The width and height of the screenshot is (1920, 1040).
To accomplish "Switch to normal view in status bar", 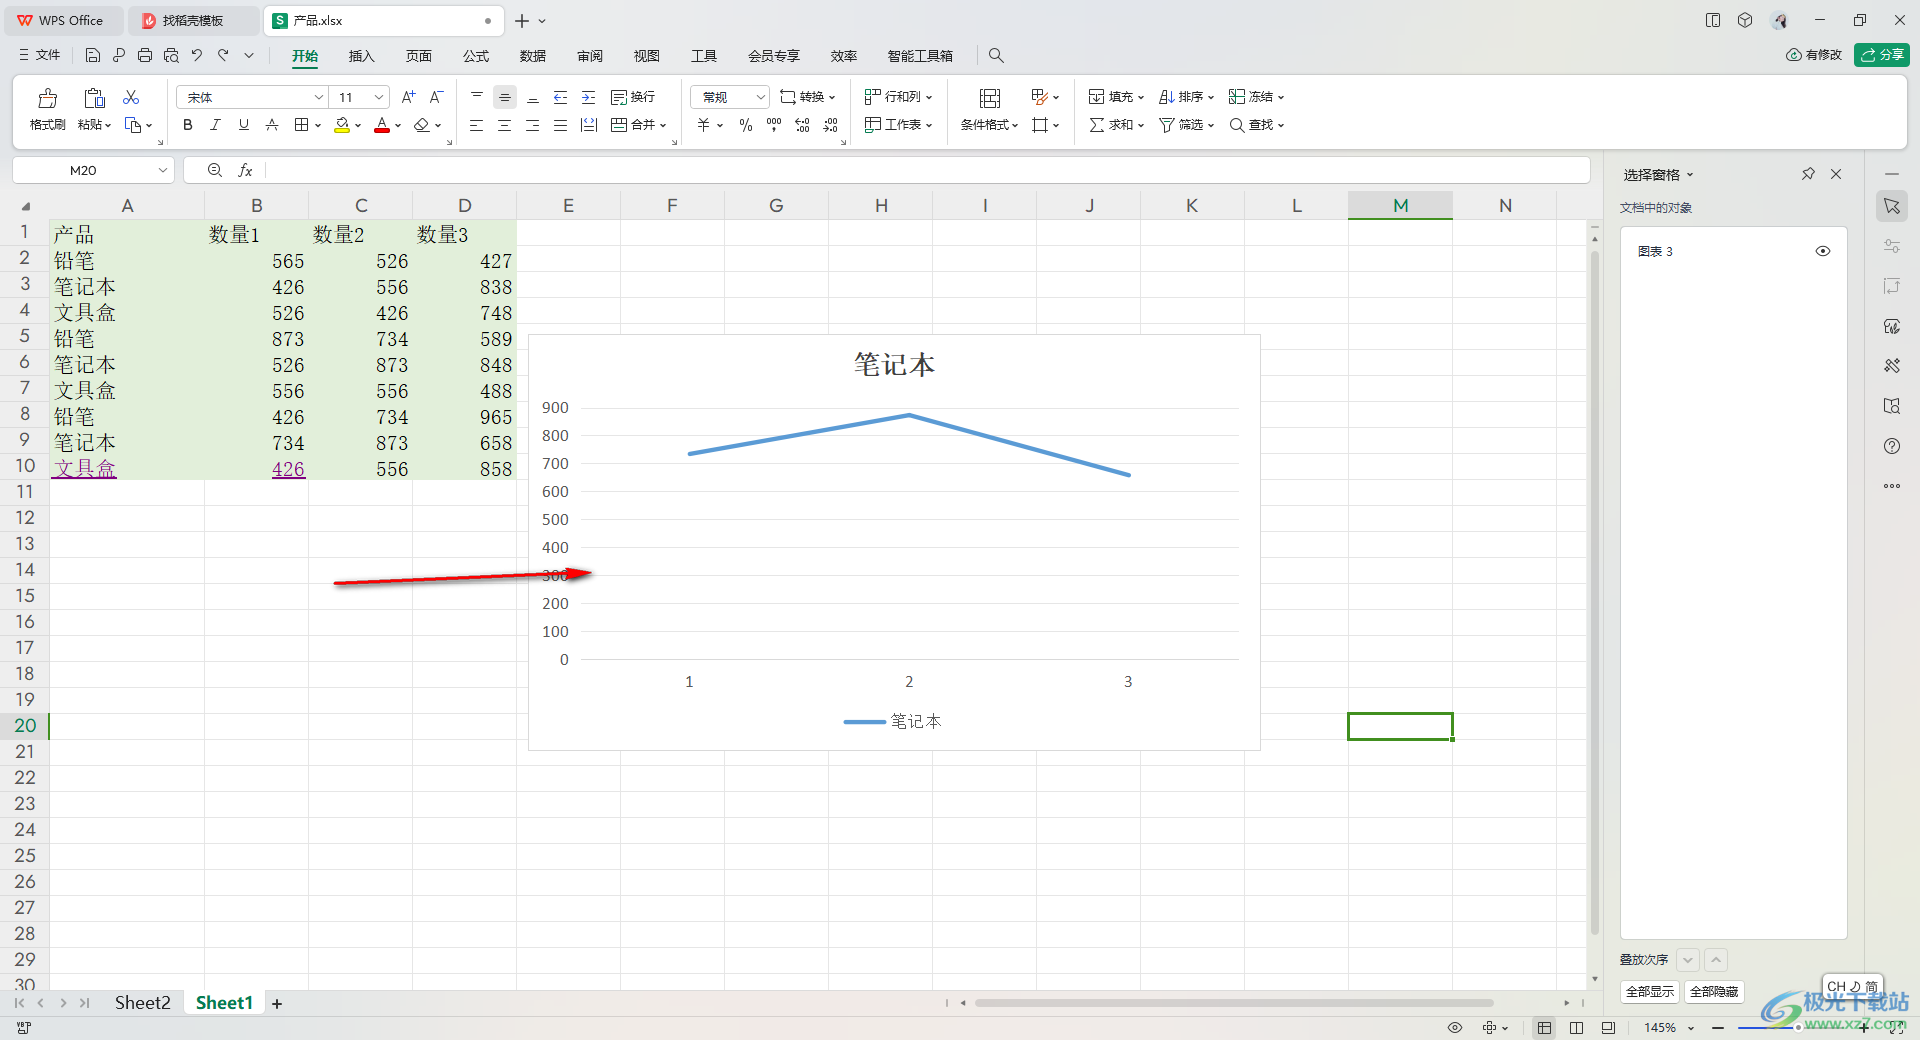I will tap(1545, 1028).
